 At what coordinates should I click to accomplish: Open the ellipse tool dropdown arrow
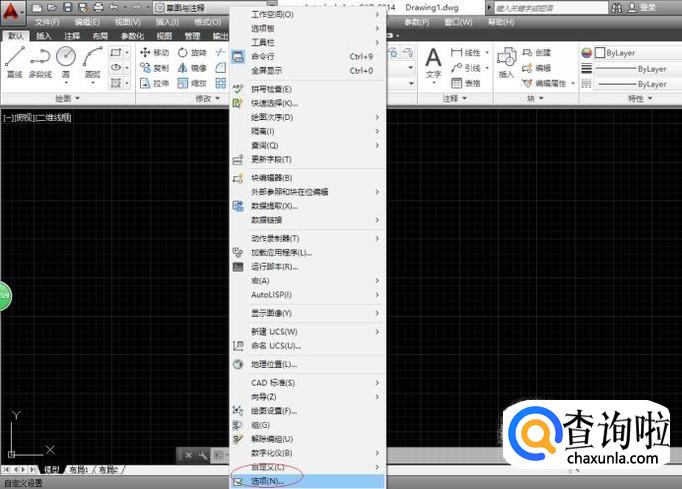tap(127, 68)
